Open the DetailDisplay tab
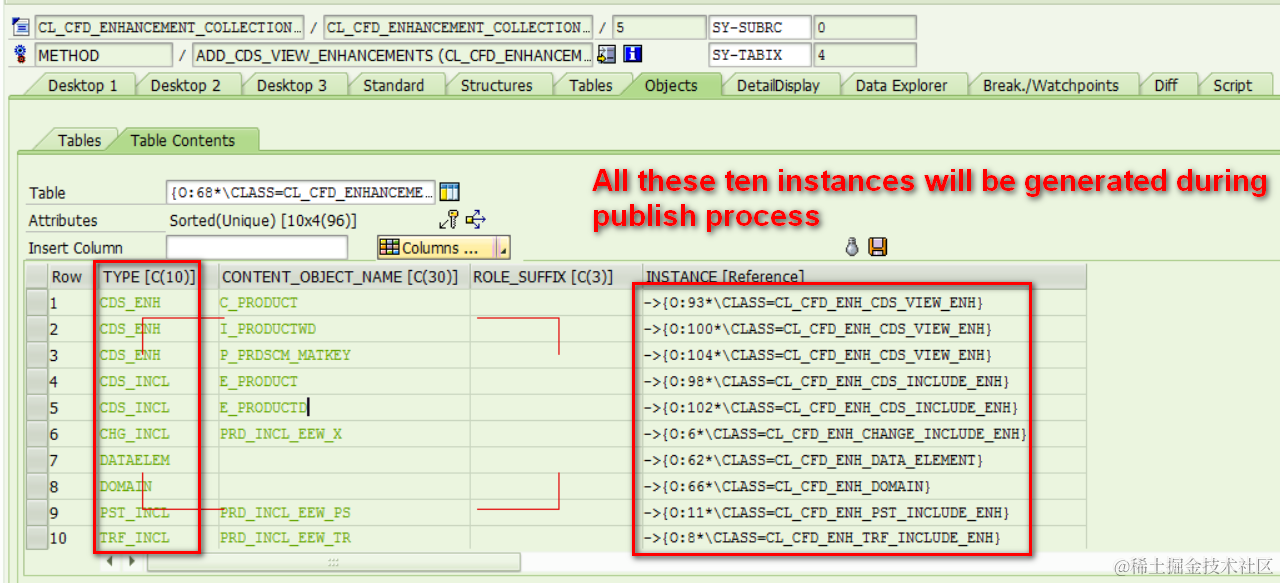 click(x=778, y=85)
